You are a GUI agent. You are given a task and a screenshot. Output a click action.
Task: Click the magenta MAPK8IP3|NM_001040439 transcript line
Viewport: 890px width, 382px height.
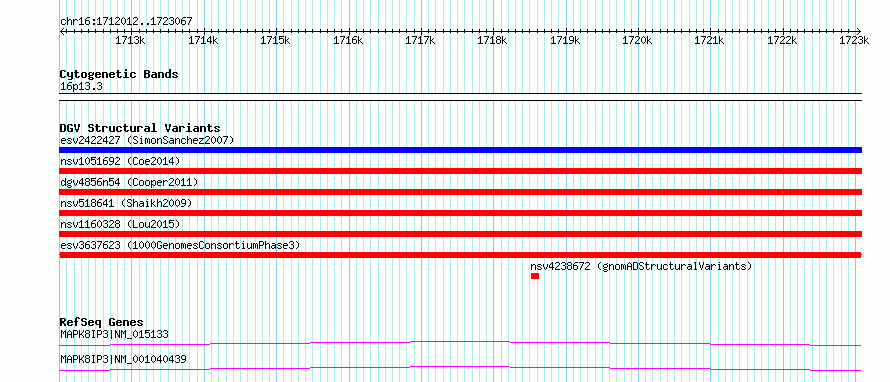pos(460,368)
